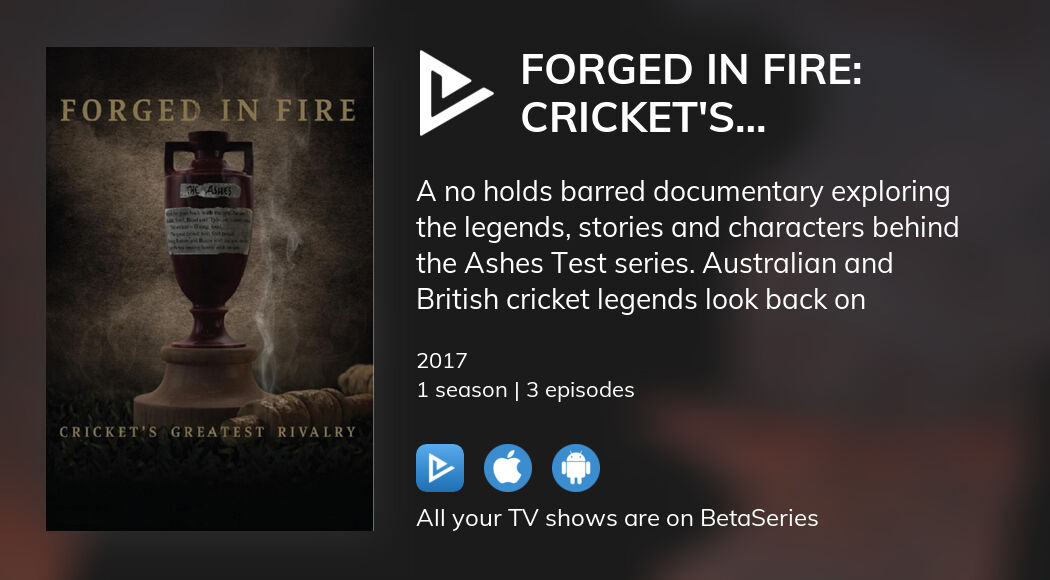Screen dimensions: 1050x580
Task: Click the documentary description paragraph
Action: (x=688, y=246)
